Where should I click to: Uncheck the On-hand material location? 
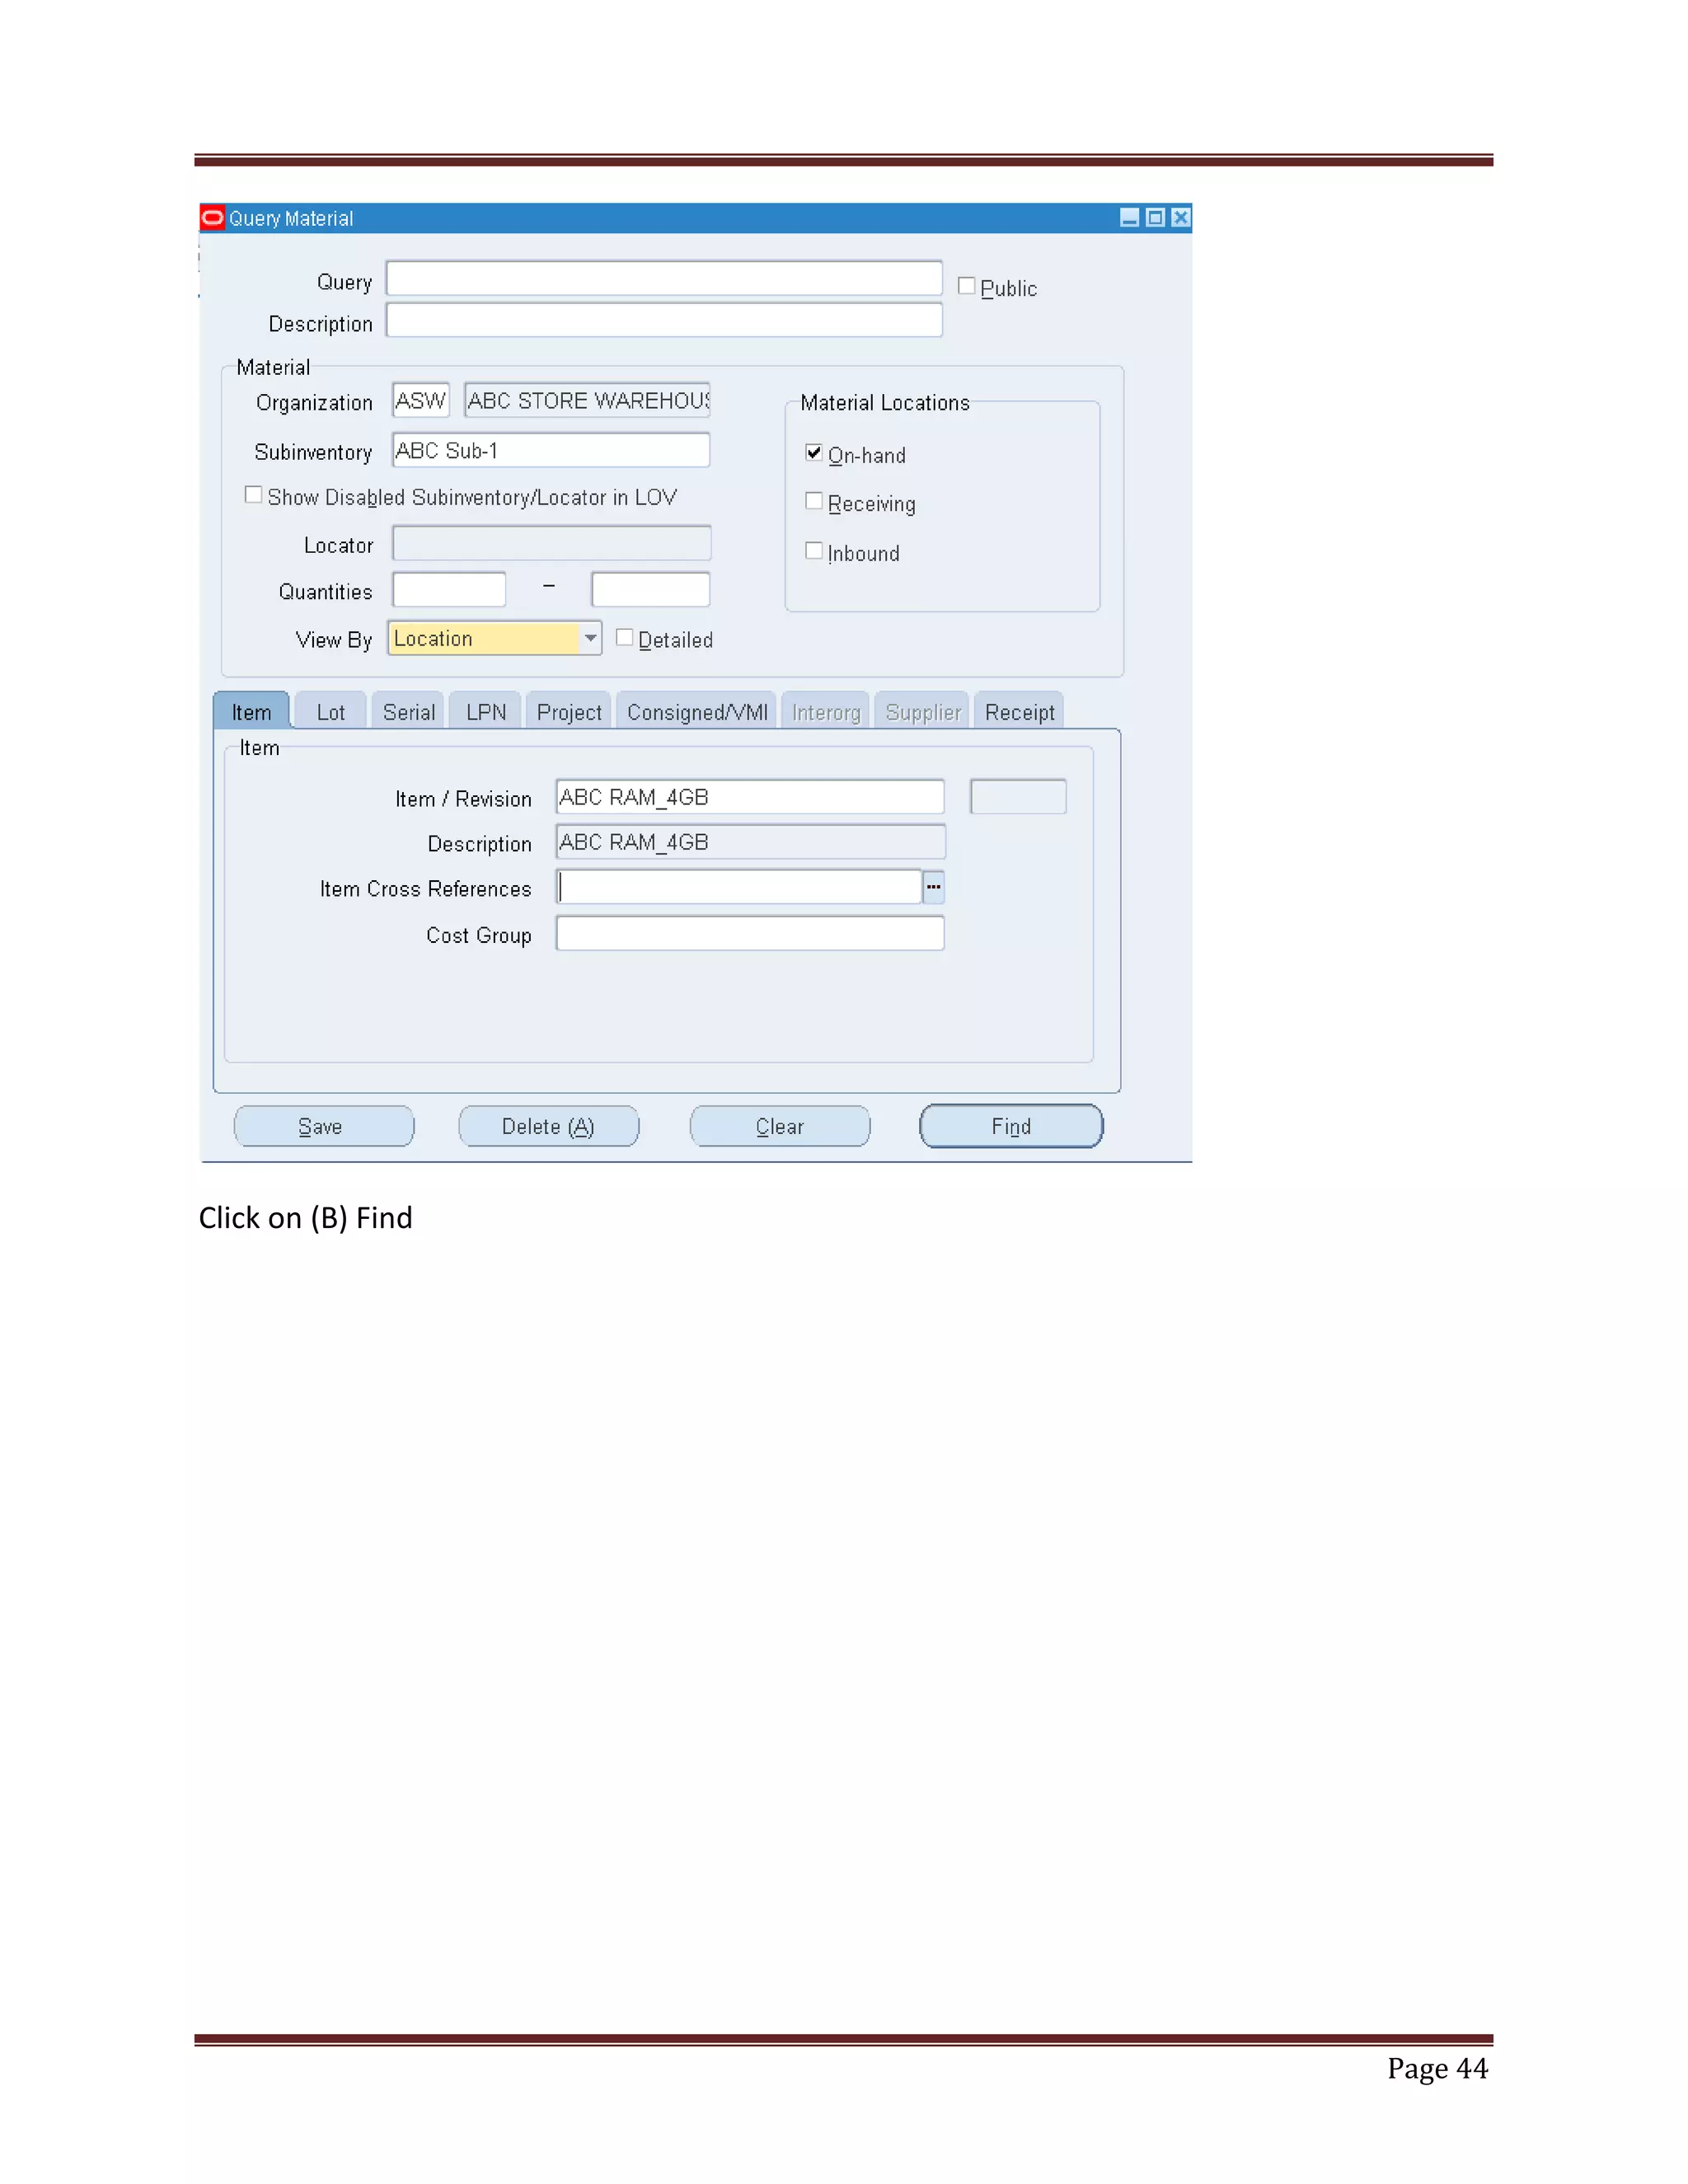(814, 453)
